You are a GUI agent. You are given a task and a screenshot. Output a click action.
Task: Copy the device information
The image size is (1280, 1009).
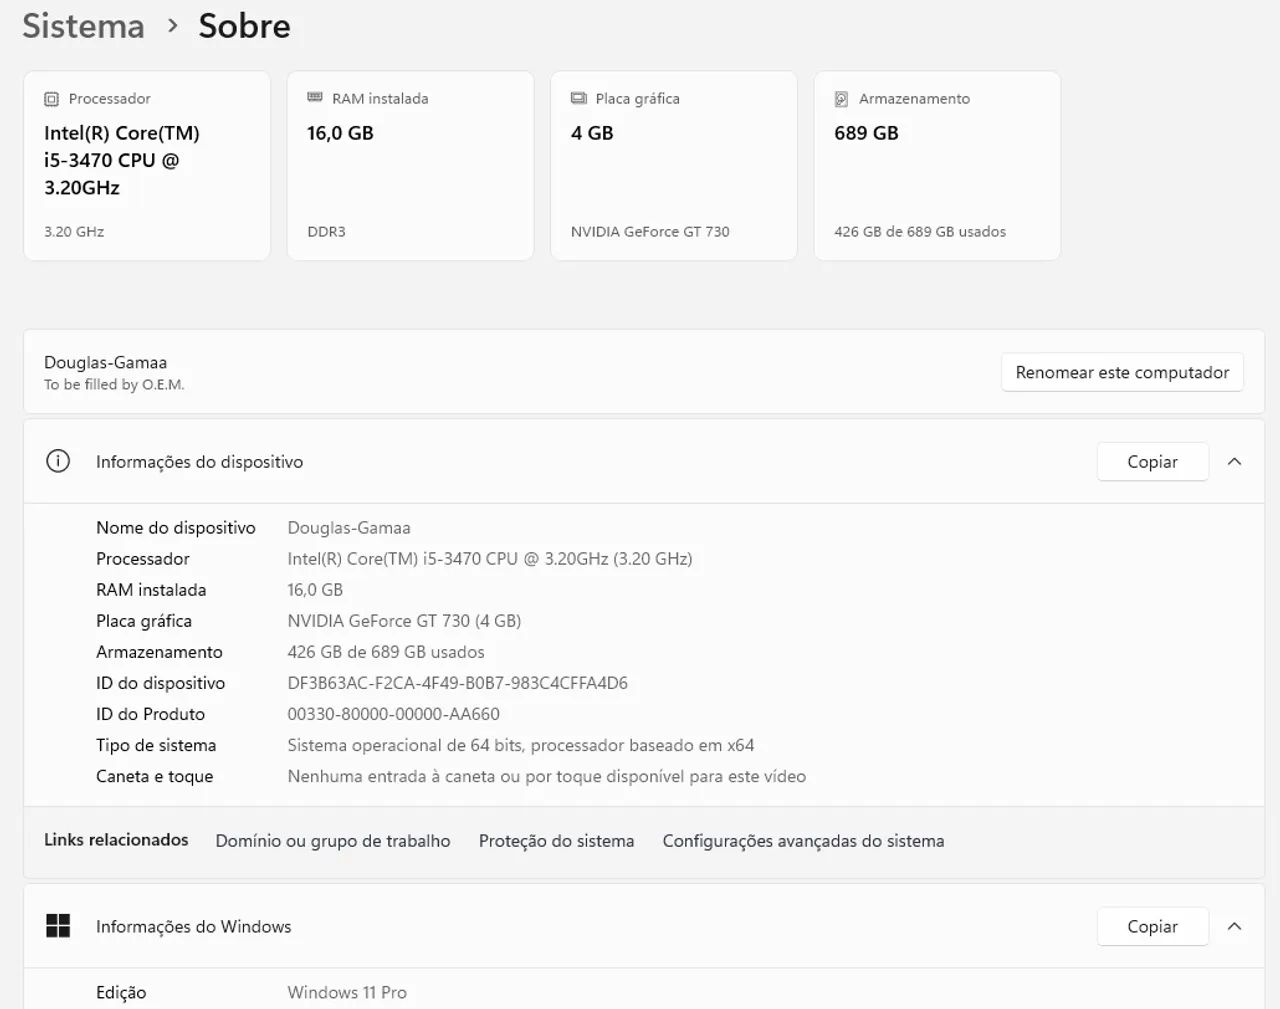coord(1152,461)
